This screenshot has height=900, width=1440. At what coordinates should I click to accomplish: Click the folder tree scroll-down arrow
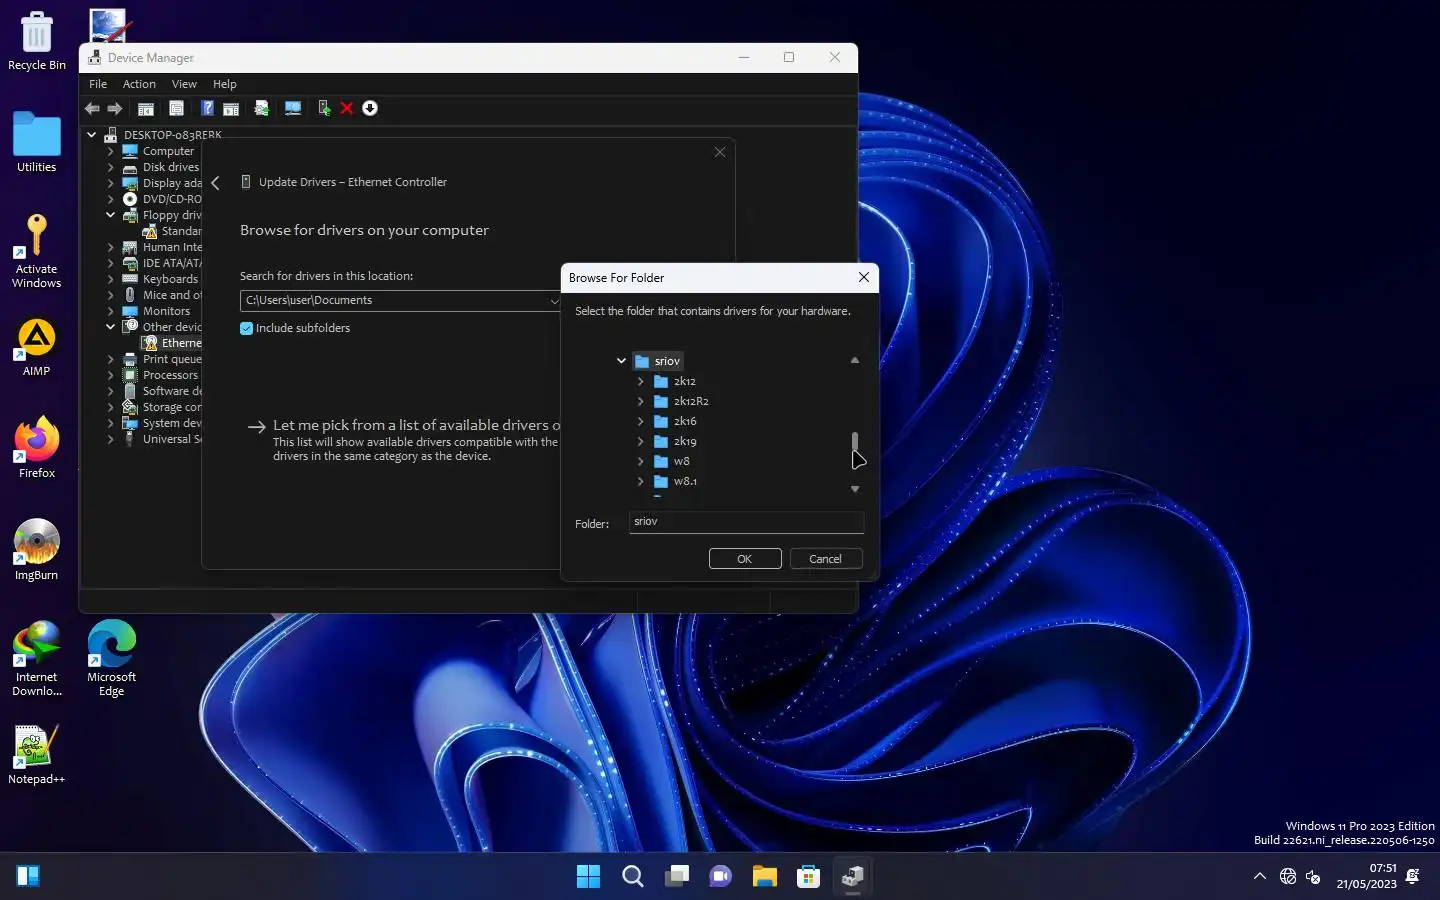[855, 489]
